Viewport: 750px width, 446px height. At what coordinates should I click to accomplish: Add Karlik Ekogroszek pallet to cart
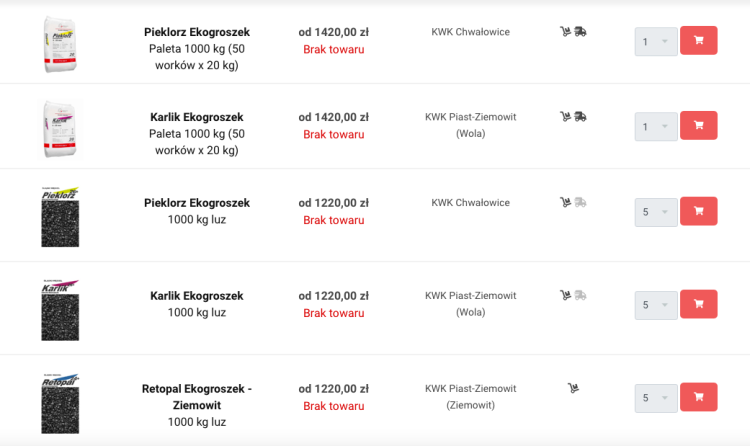tap(698, 126)
